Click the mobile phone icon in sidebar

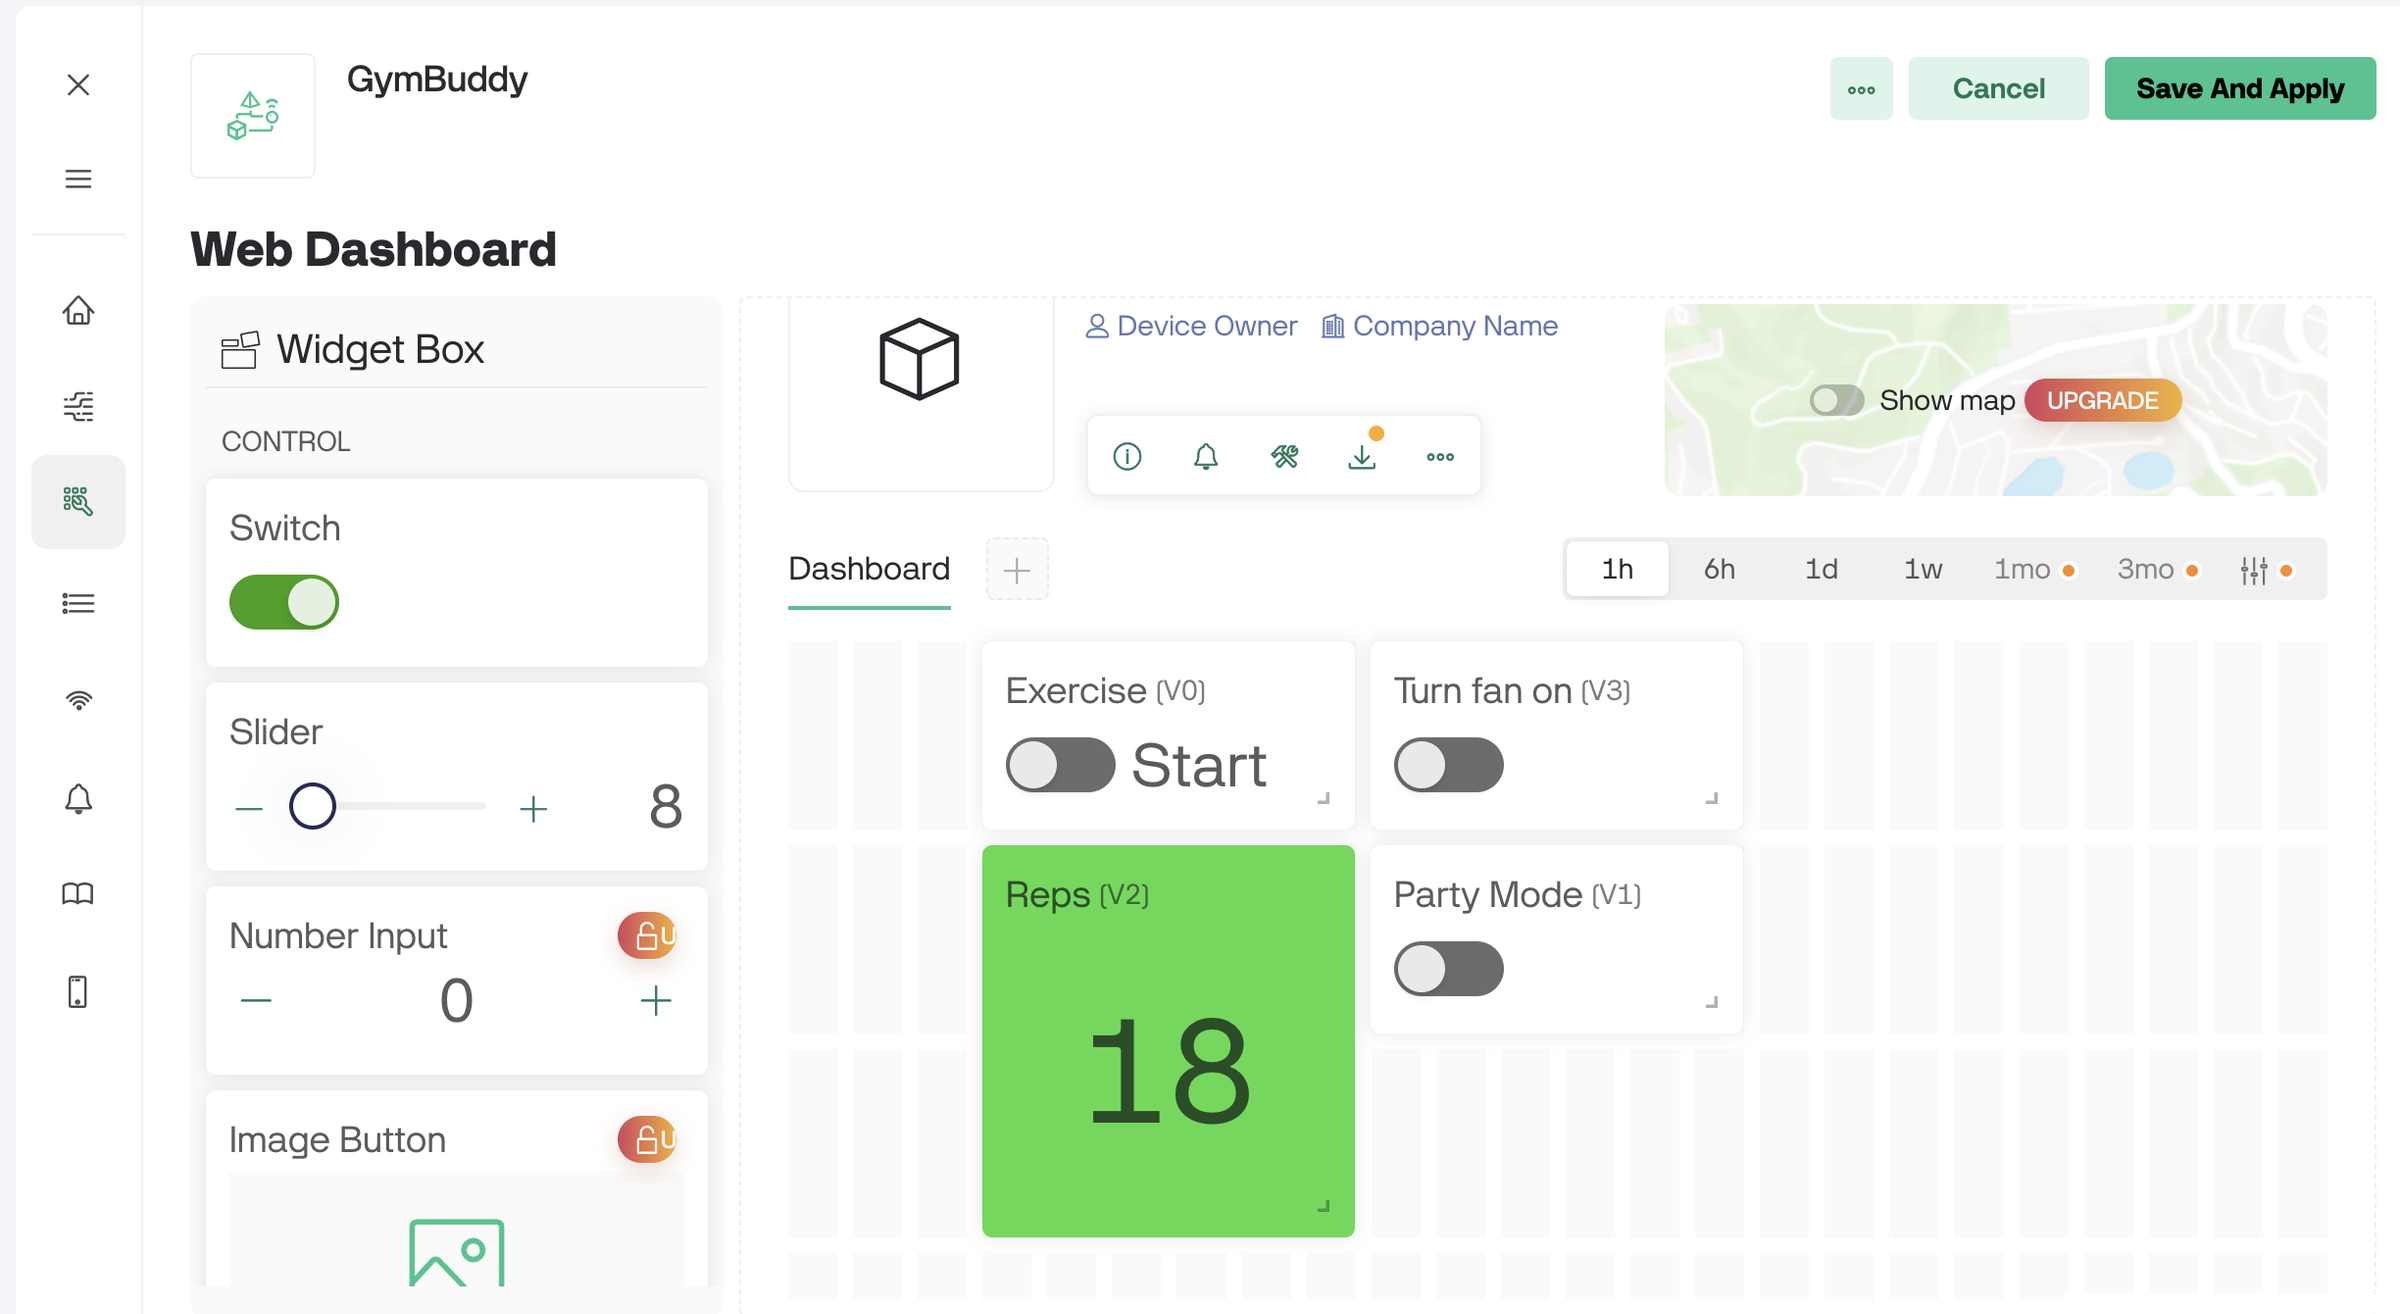pos(78,992)
